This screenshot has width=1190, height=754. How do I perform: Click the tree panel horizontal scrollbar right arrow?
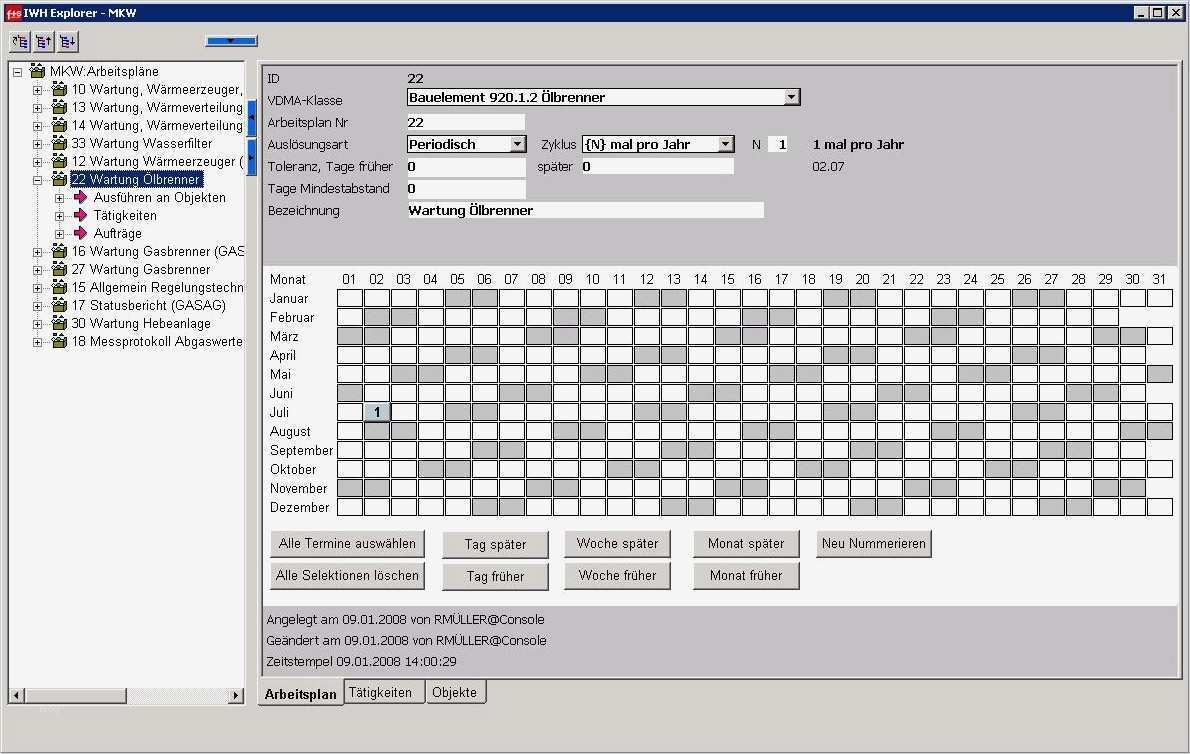tap(236, 695)
